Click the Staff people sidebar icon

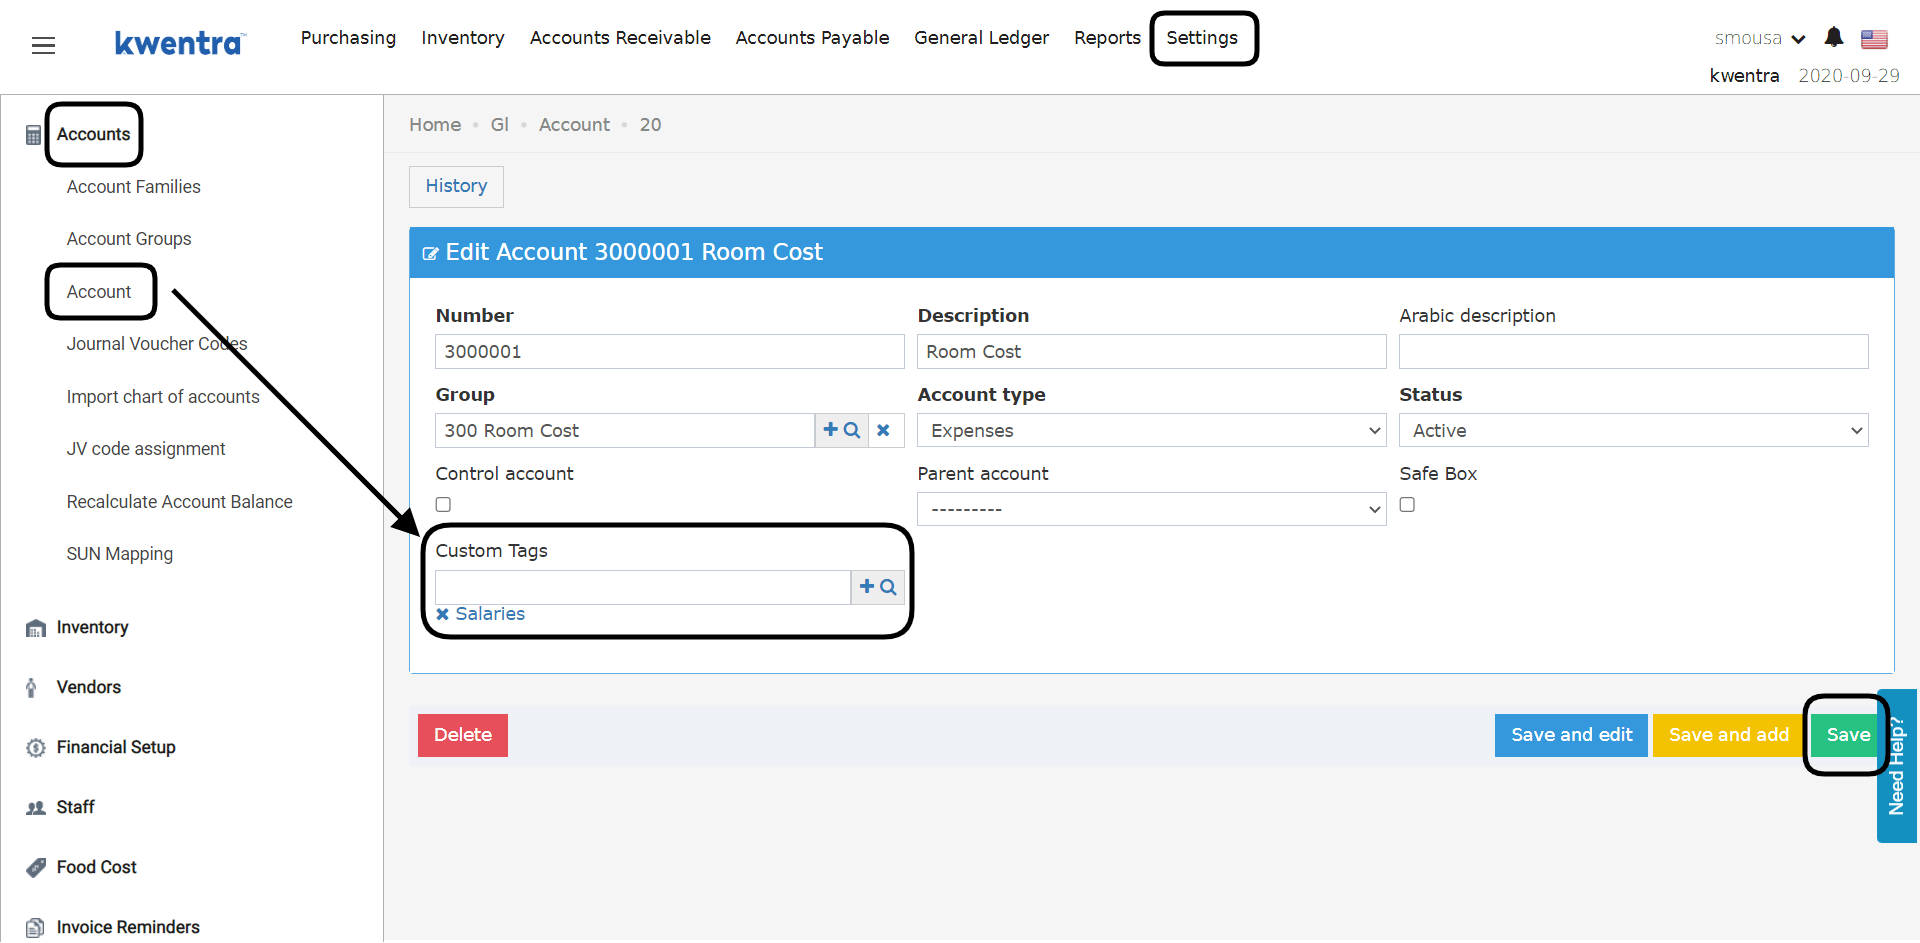point(36,808)
